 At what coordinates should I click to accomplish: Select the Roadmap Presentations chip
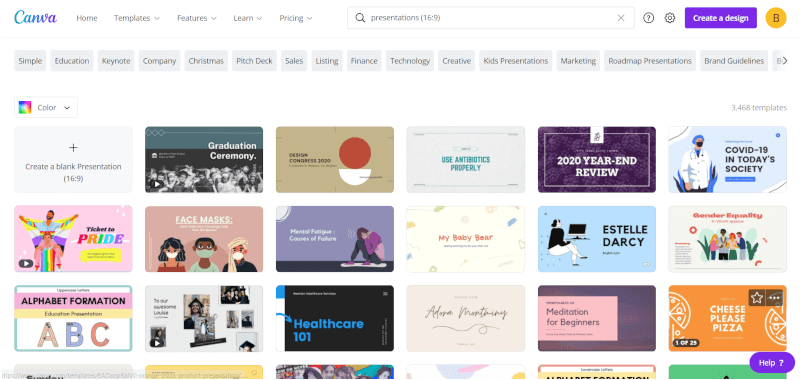pos(650,61)
